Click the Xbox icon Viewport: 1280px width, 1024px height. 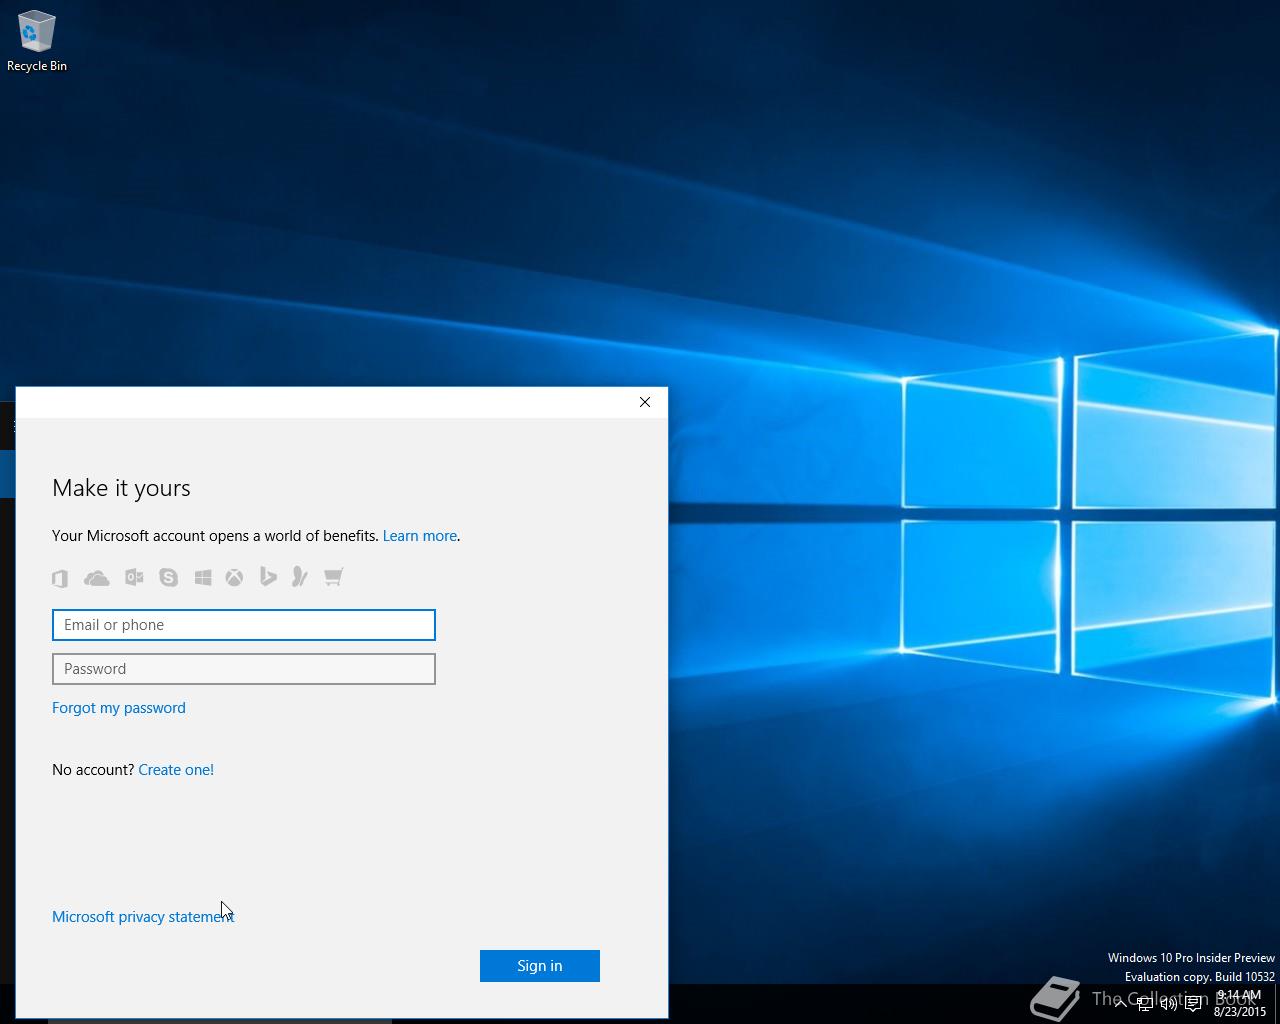(x=234, y=577)
